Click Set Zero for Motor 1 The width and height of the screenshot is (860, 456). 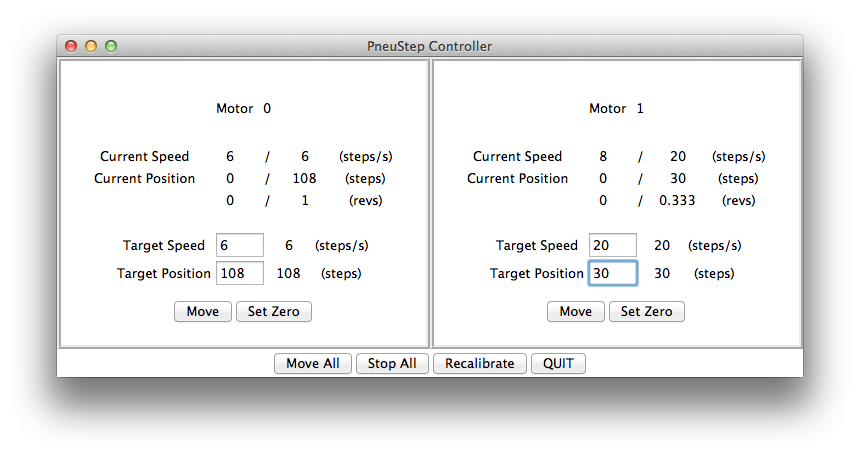coord(647,312)
